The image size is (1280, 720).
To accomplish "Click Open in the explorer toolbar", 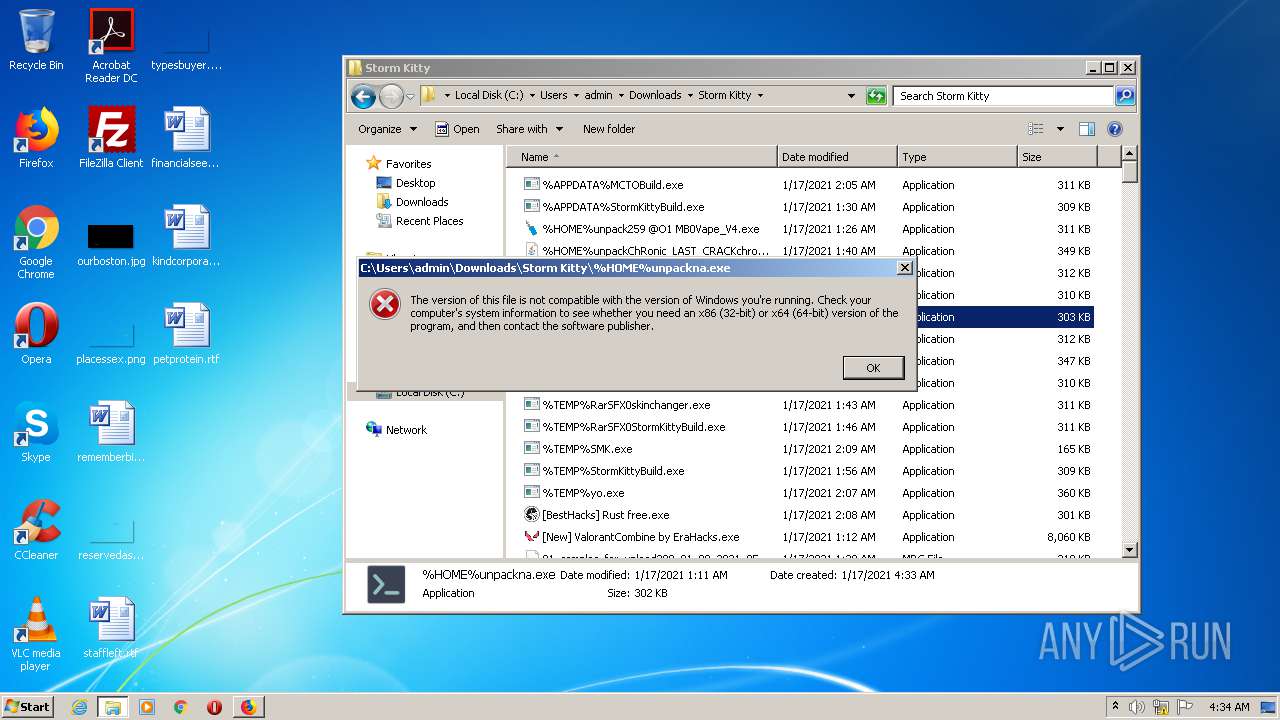I will pyautogui.click(x=457, y=129).
